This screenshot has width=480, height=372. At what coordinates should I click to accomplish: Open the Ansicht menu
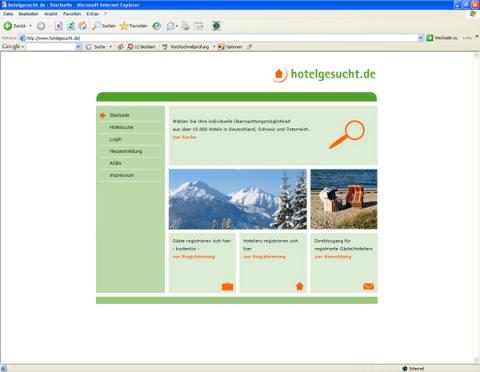[x=51, y=14]
